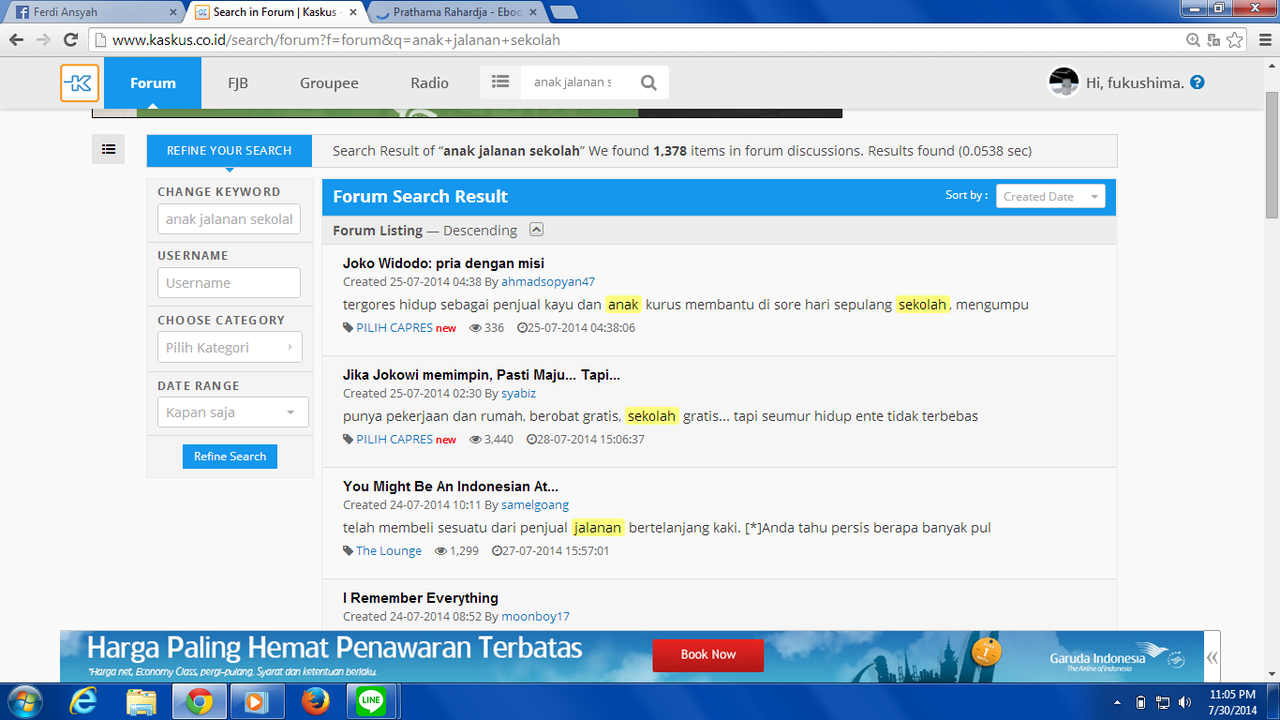Toggle the sidebar list icon left of Refine
Screen dimensions: 1280x720
[108, 149]
